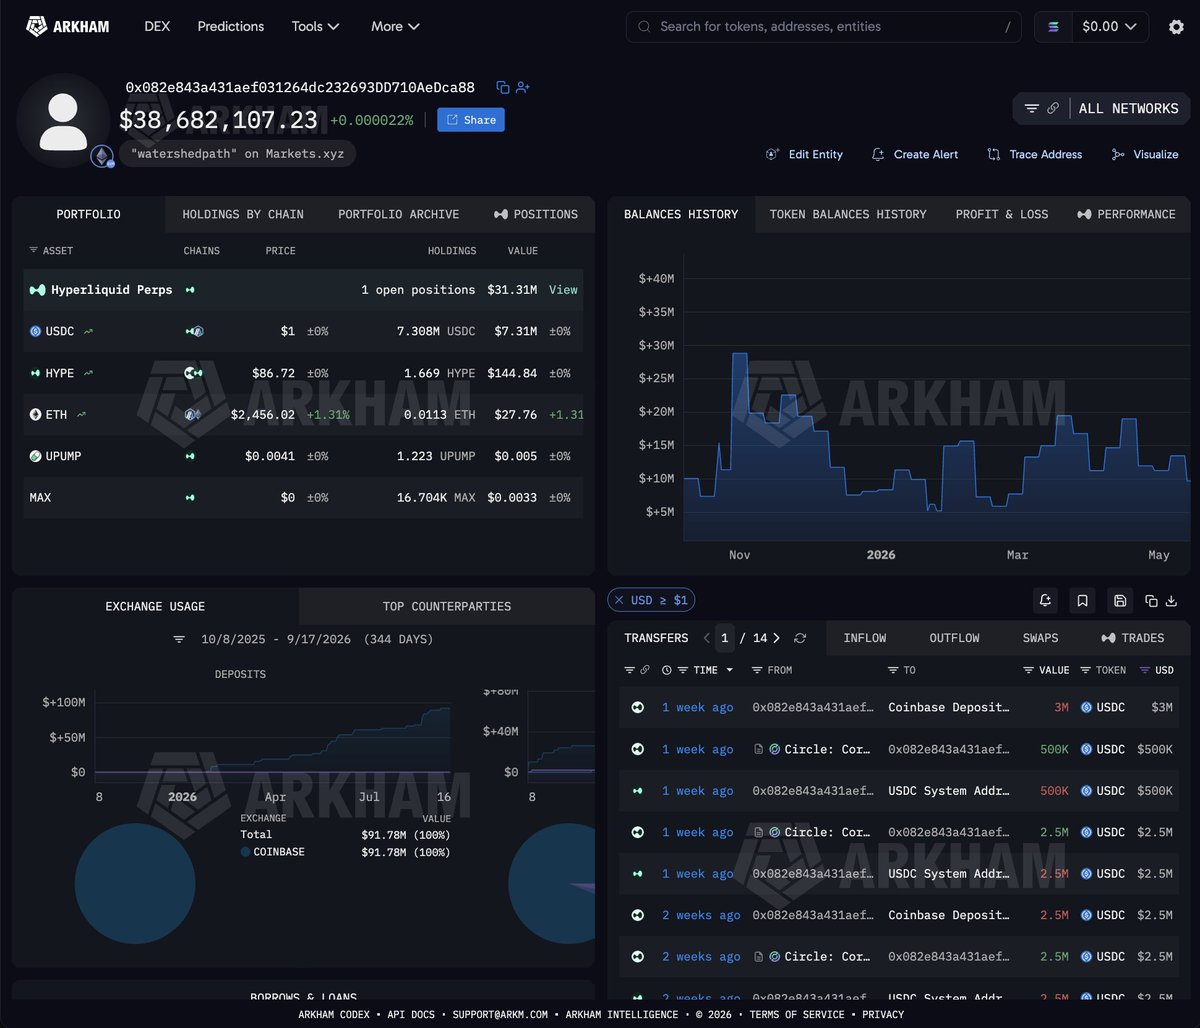Open the "watershedpath" on Markets.xyz tag
This screenshot has height=1028, width=1200.
tap(238, 154)
